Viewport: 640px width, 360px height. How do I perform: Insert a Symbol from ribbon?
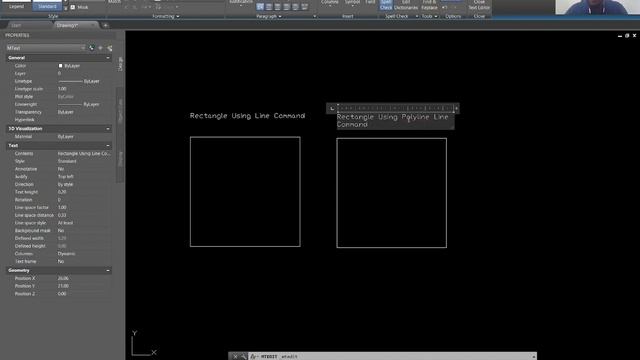pos(353,3)
